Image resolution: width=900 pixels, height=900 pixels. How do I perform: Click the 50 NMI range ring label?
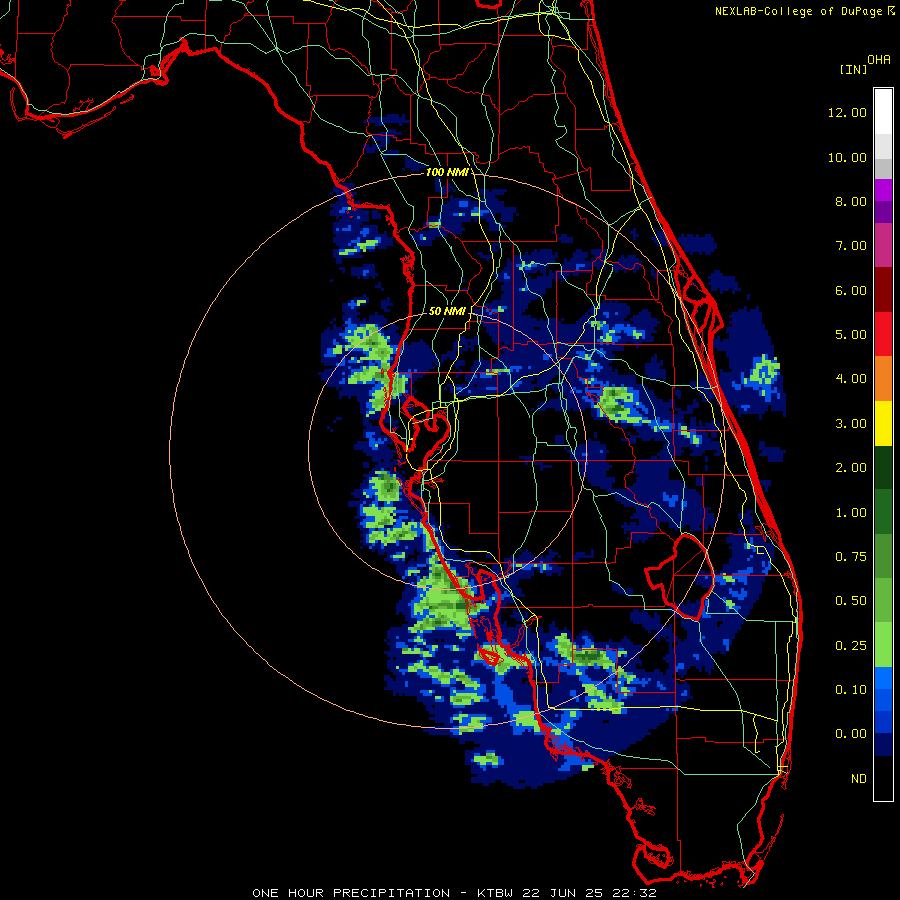tap(447, 311)
